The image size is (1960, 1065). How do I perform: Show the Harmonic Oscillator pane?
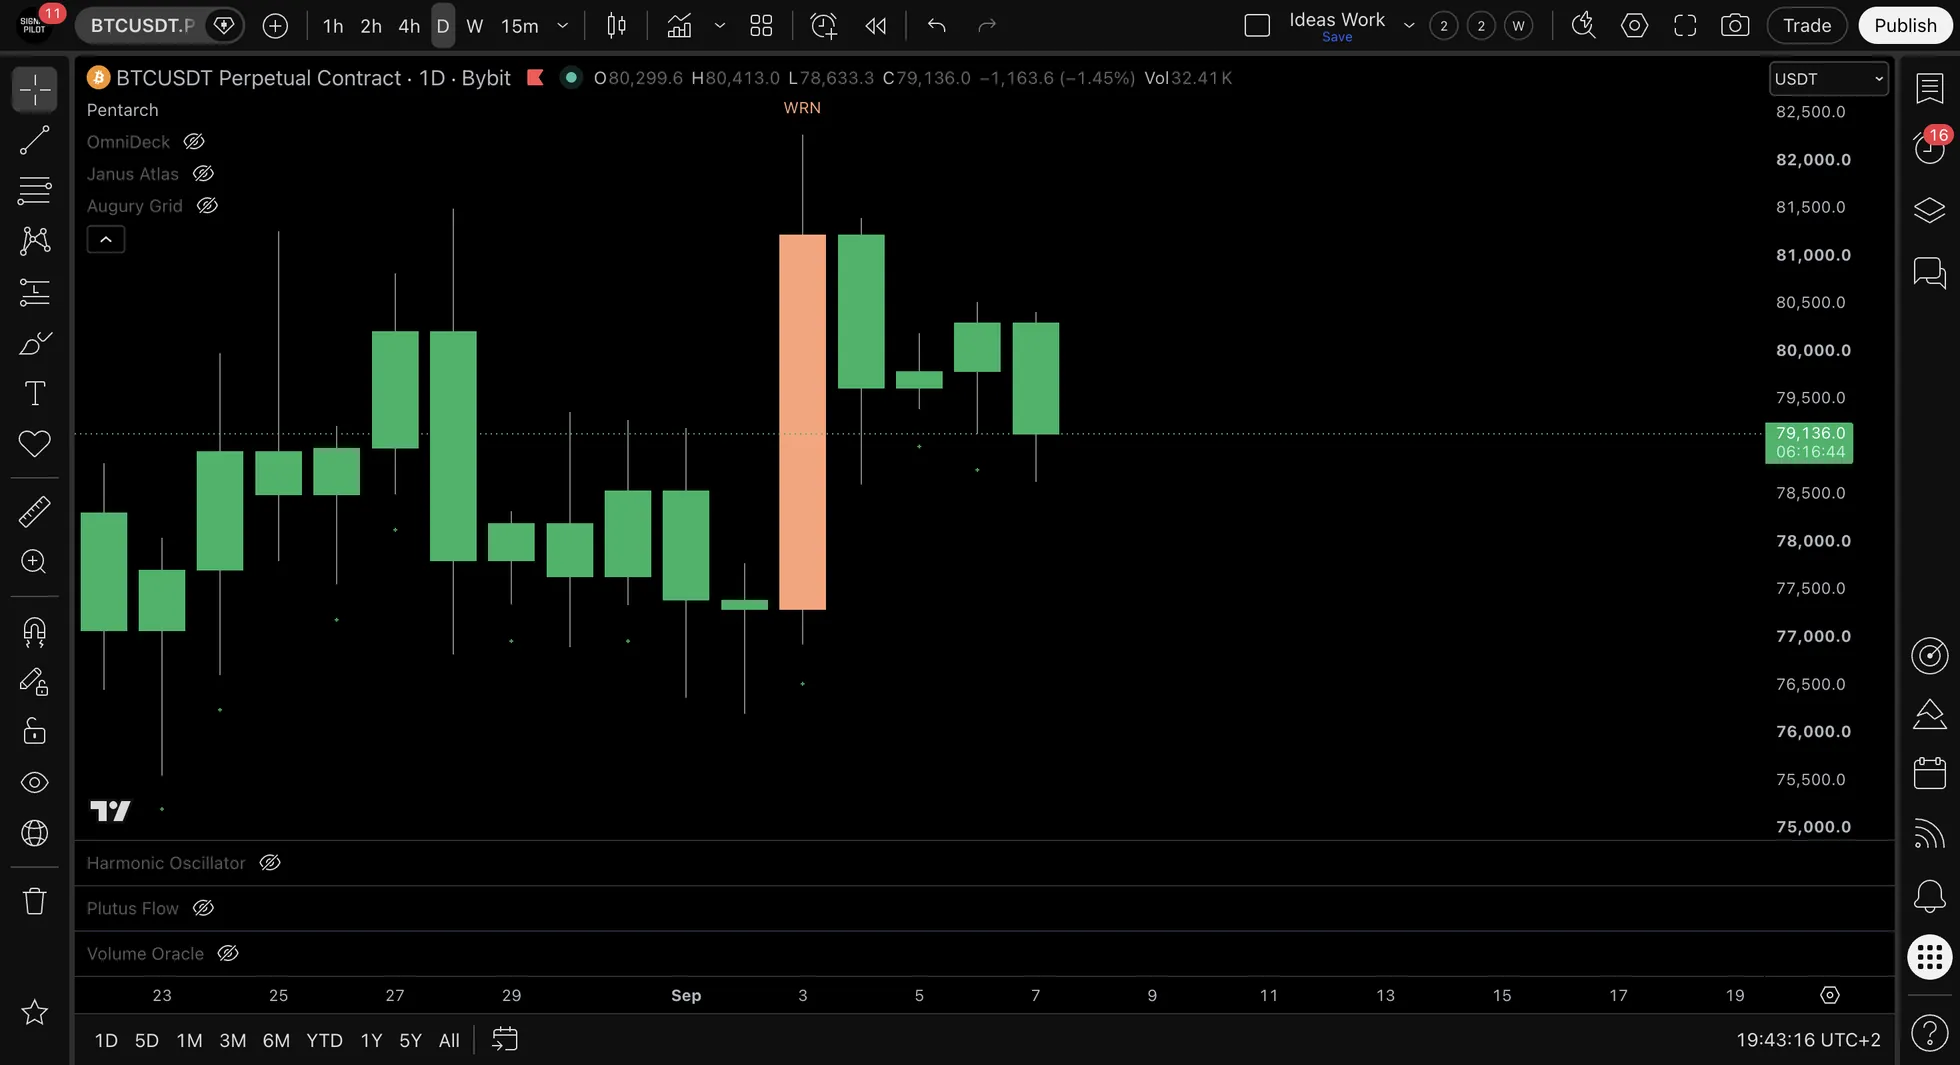270,863
